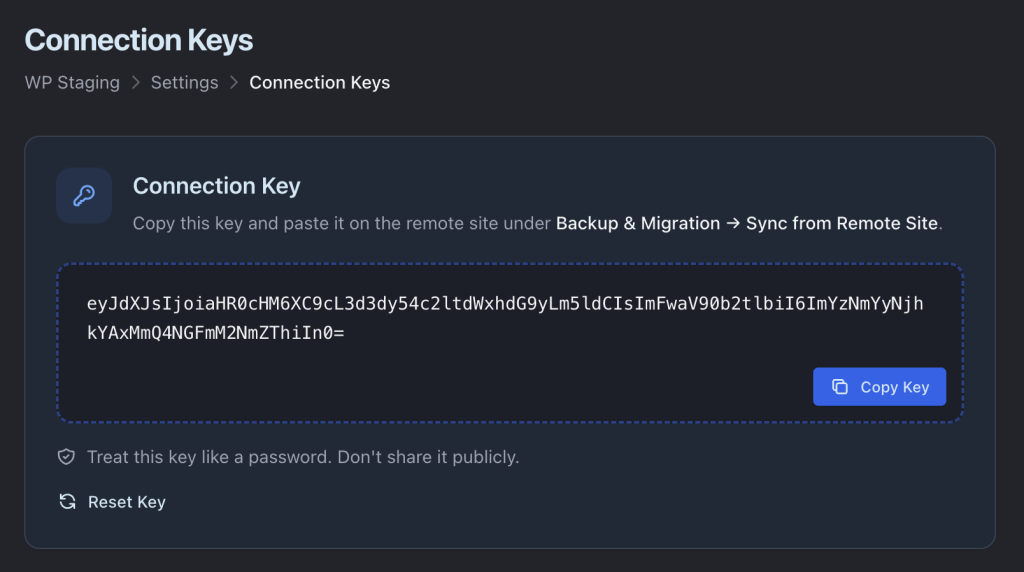
Task: Click the circular arrows icon beside Reset Key
Action: (x=67, y=502)
